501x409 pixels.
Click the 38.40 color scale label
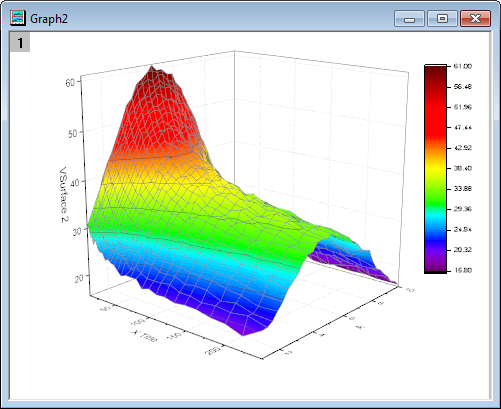coord(463,168)
